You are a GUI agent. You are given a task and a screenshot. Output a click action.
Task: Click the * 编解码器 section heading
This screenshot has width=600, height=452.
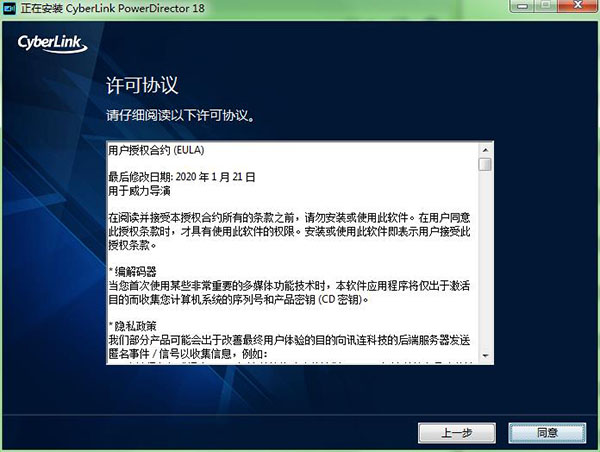pyautogui.click(x=133, y=272)
